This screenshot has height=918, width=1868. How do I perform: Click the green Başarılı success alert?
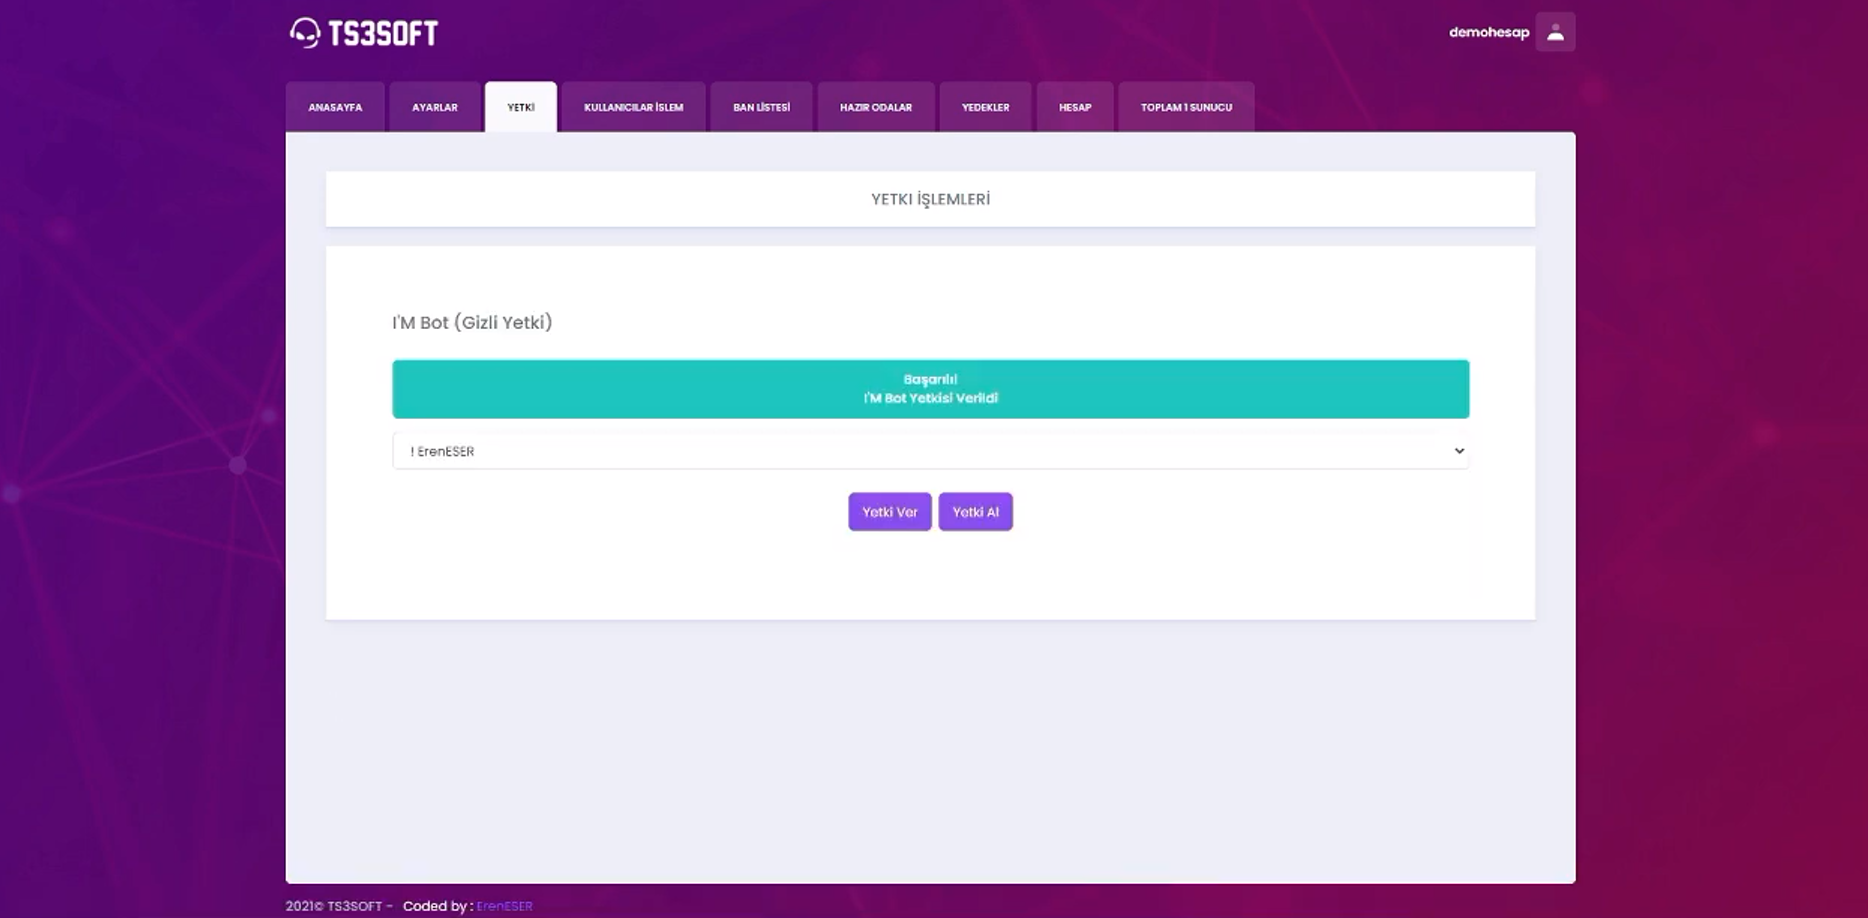click(x=930, y=389)
